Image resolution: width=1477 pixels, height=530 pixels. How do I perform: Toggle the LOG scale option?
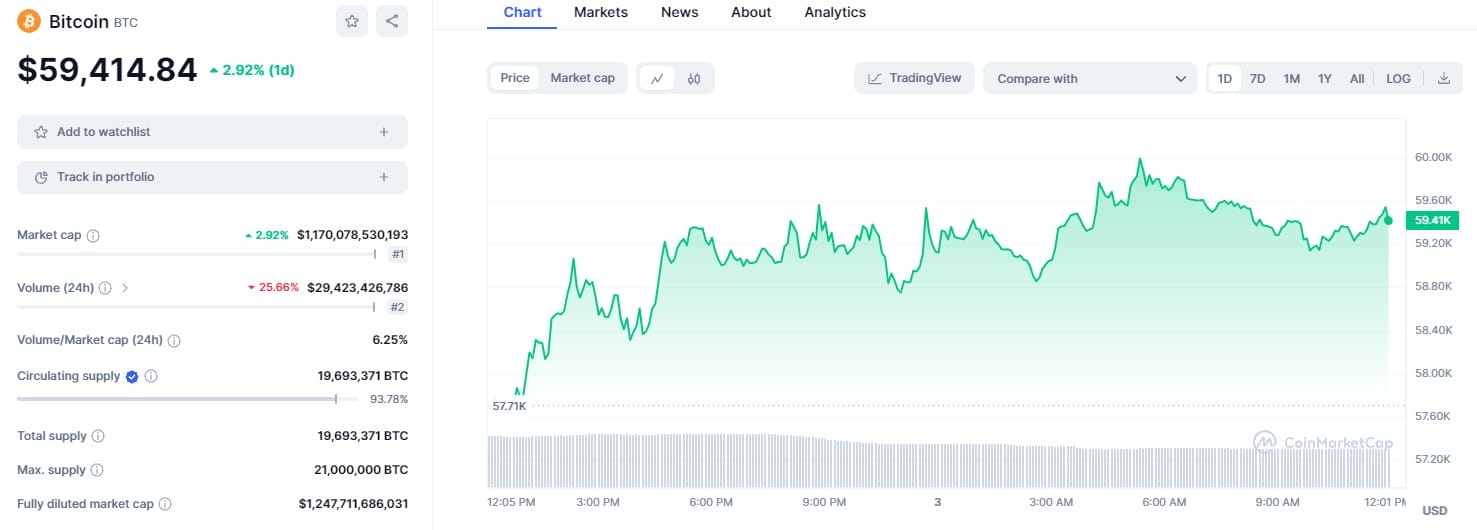1398,78
